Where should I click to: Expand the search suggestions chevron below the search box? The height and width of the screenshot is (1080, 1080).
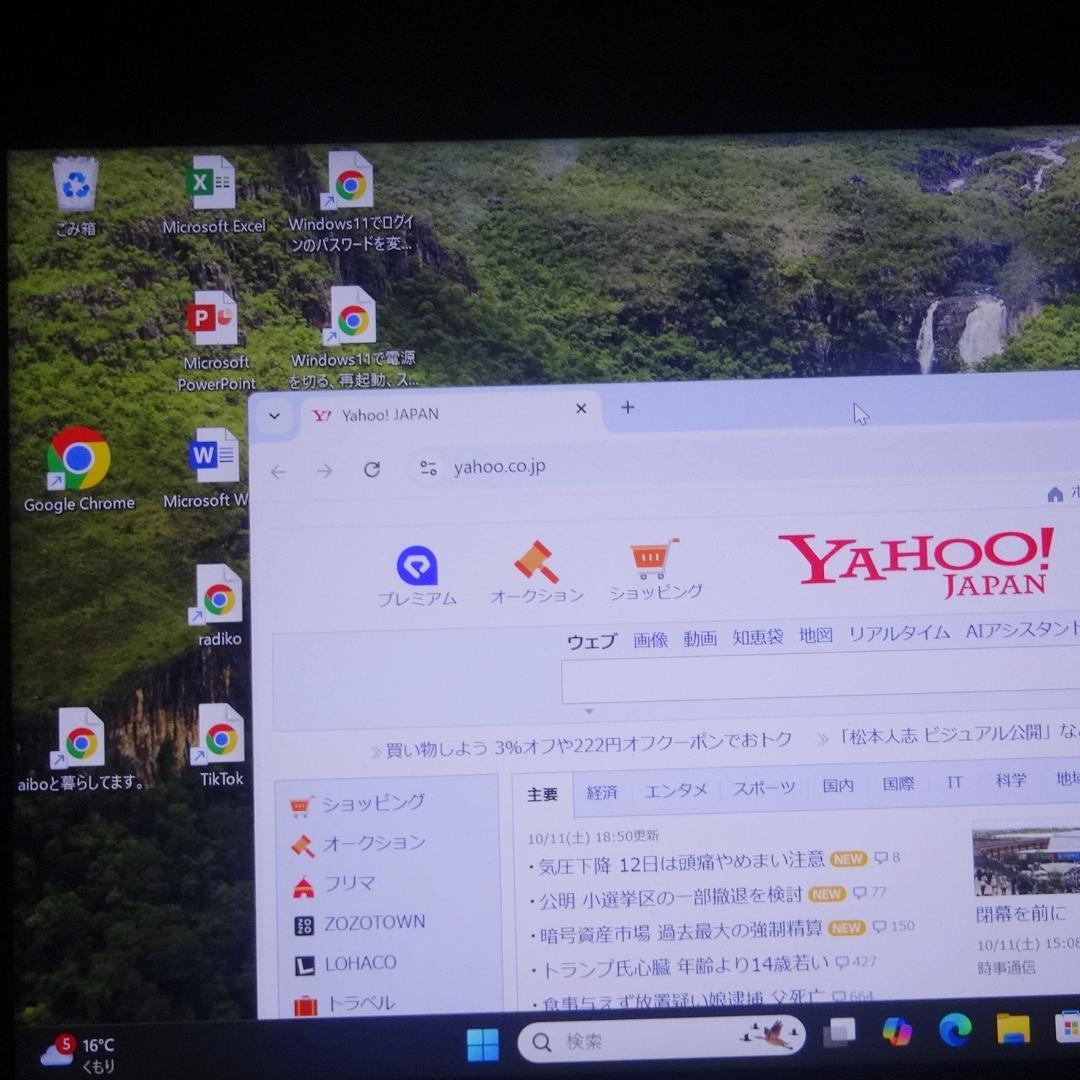(x=589, y=712)
